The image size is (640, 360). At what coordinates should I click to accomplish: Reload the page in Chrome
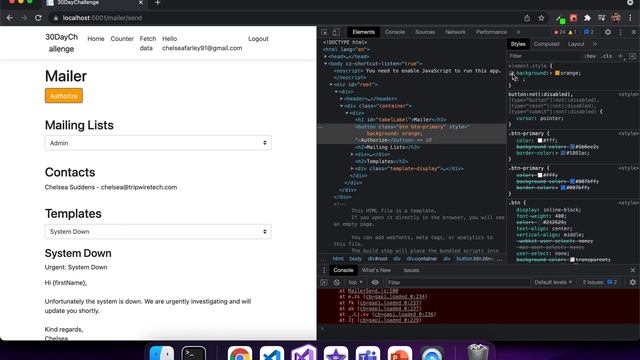click(38, 18)
